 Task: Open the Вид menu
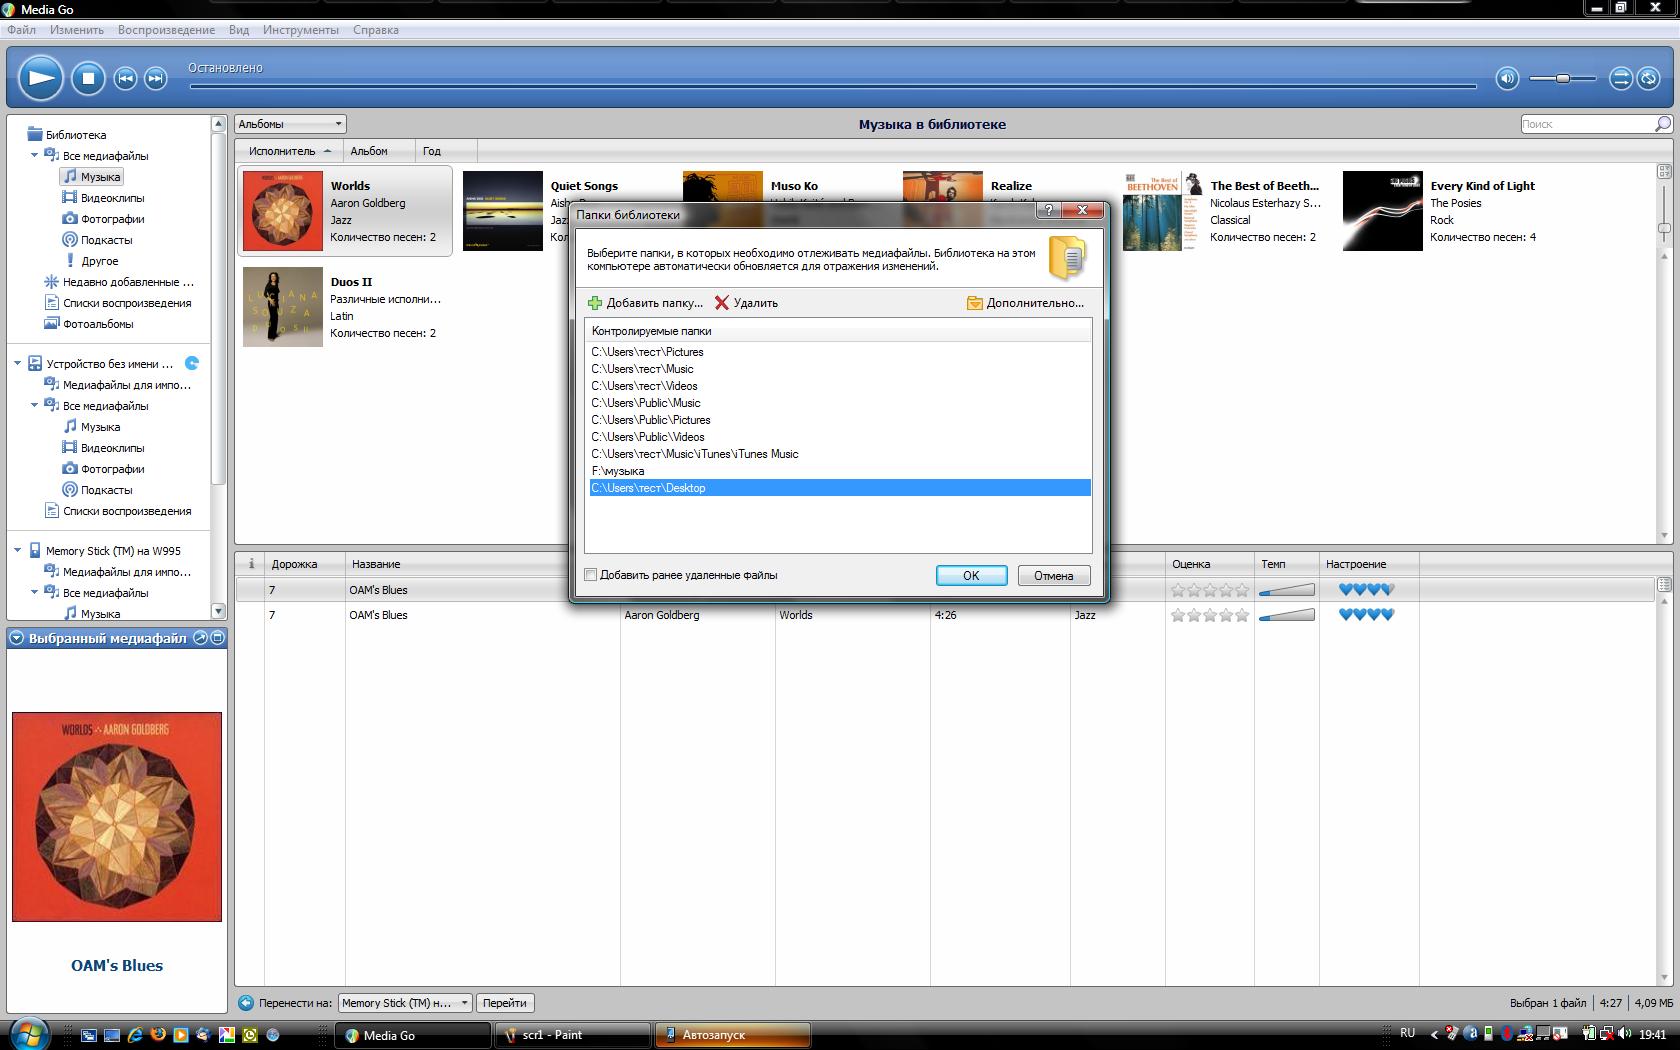point(239,30)
